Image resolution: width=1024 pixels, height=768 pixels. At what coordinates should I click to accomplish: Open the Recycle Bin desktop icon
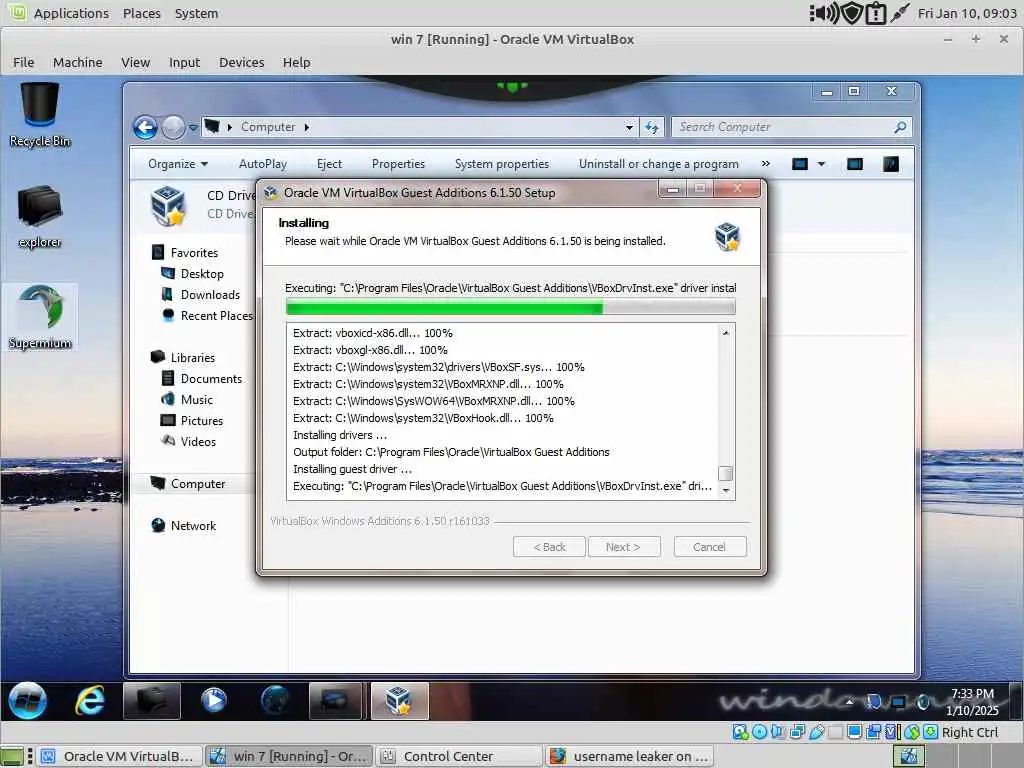(40, 115)
